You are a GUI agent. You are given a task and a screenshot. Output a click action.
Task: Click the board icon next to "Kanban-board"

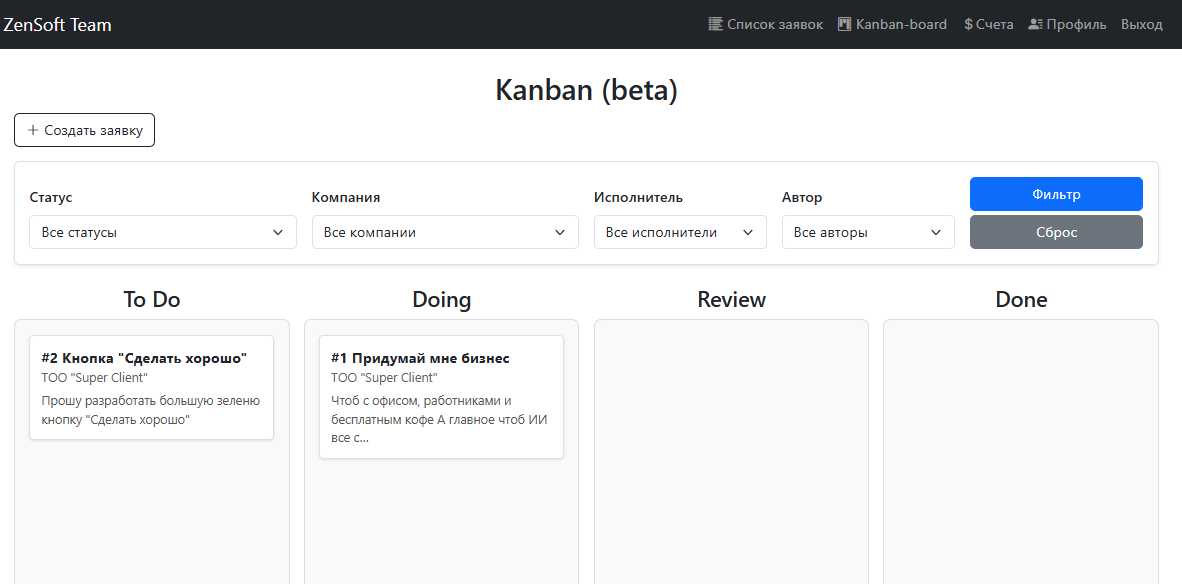coord(843,23)
